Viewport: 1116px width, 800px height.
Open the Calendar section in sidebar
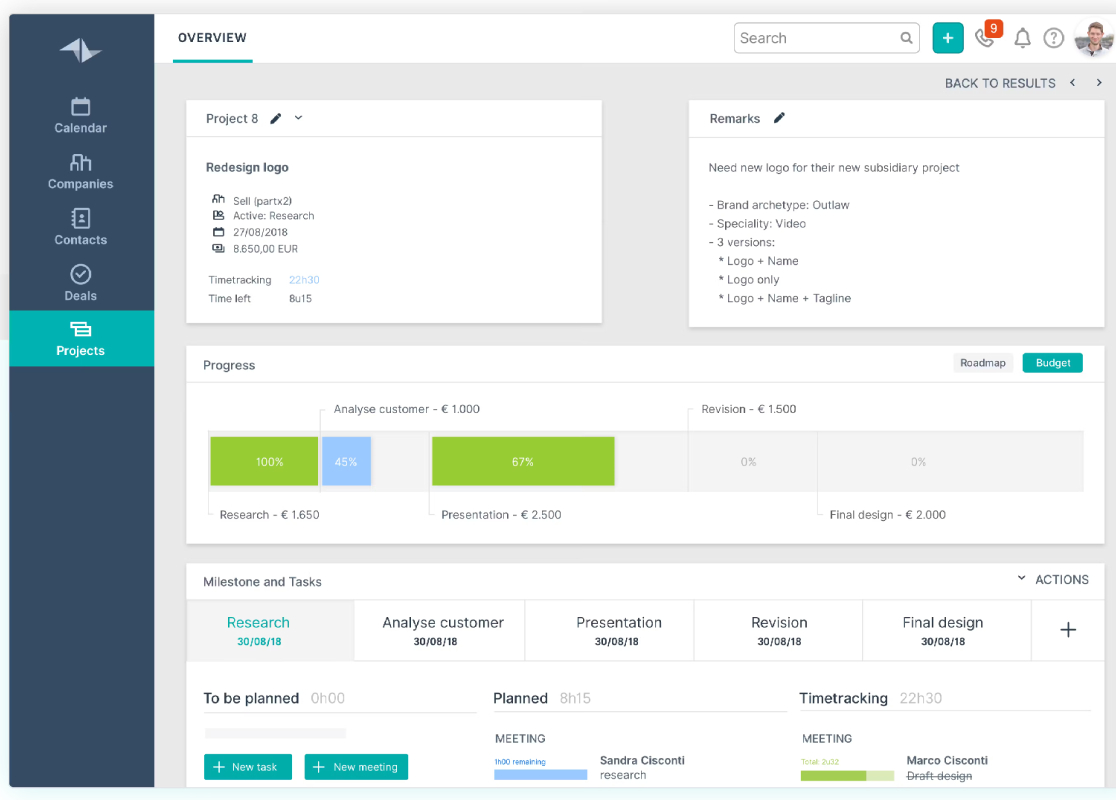tap(80, 115)
